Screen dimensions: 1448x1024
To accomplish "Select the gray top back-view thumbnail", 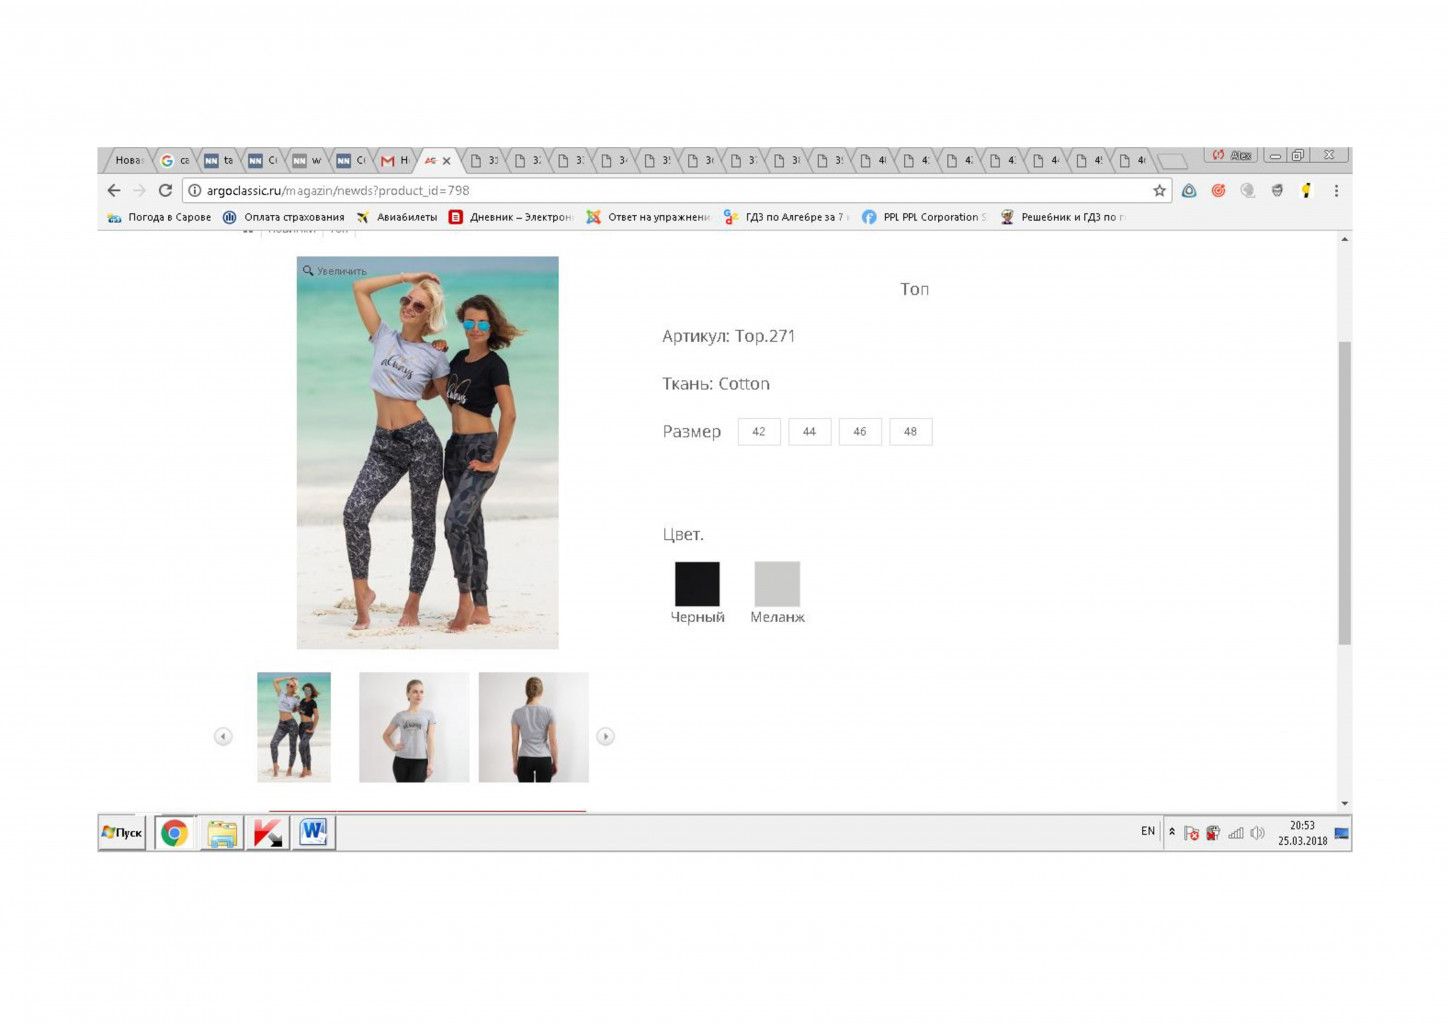I will pos(534,727).
